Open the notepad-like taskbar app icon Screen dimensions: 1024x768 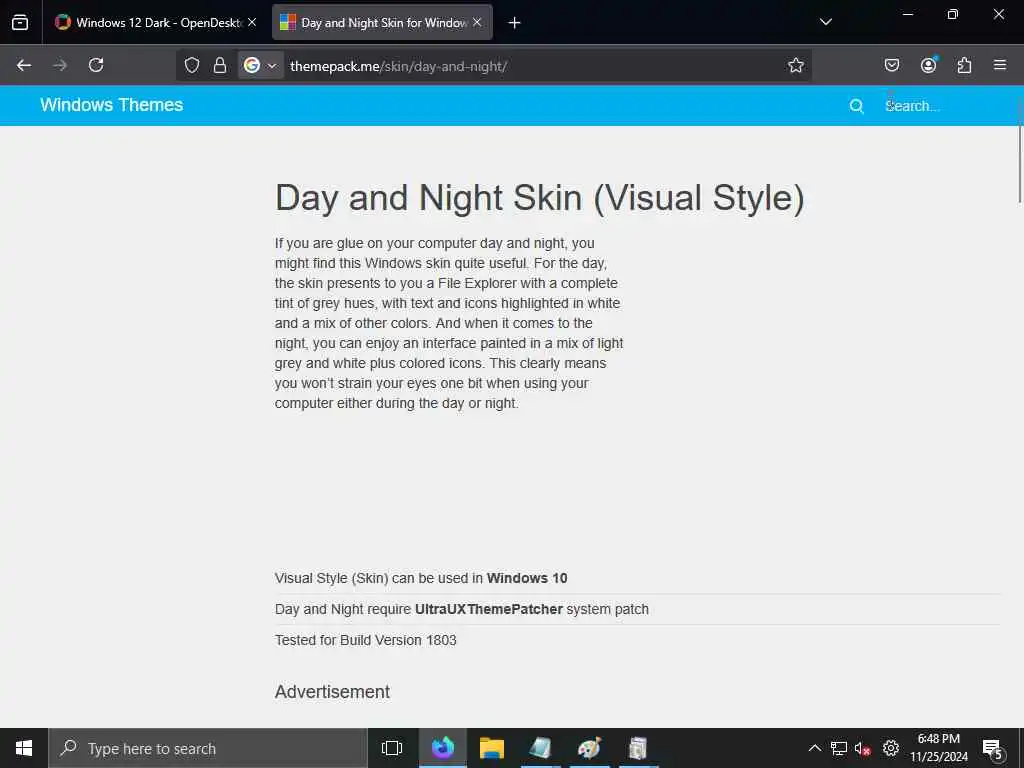(540, 748)
